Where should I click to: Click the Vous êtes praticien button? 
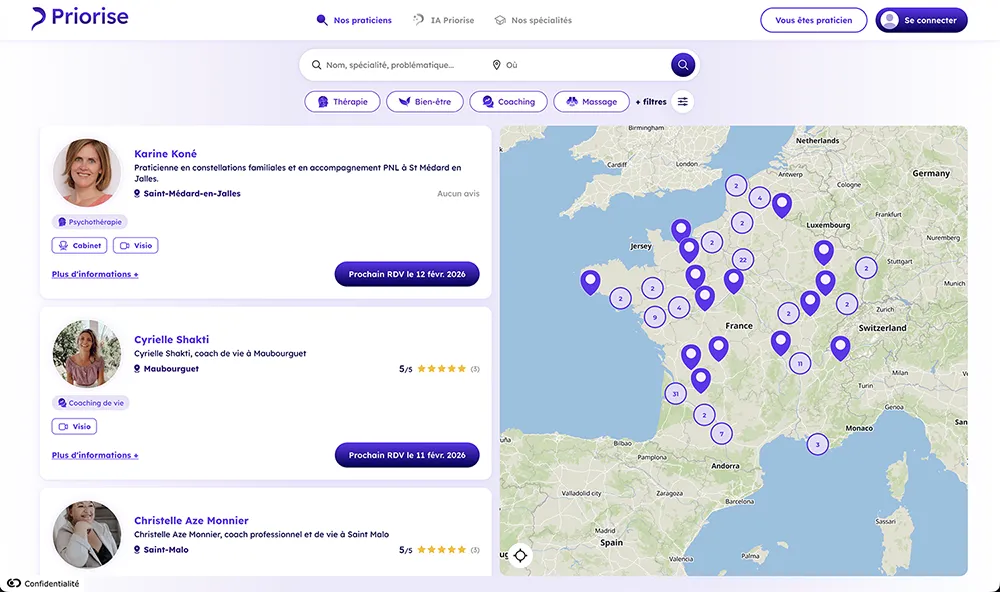pos(814,20)
